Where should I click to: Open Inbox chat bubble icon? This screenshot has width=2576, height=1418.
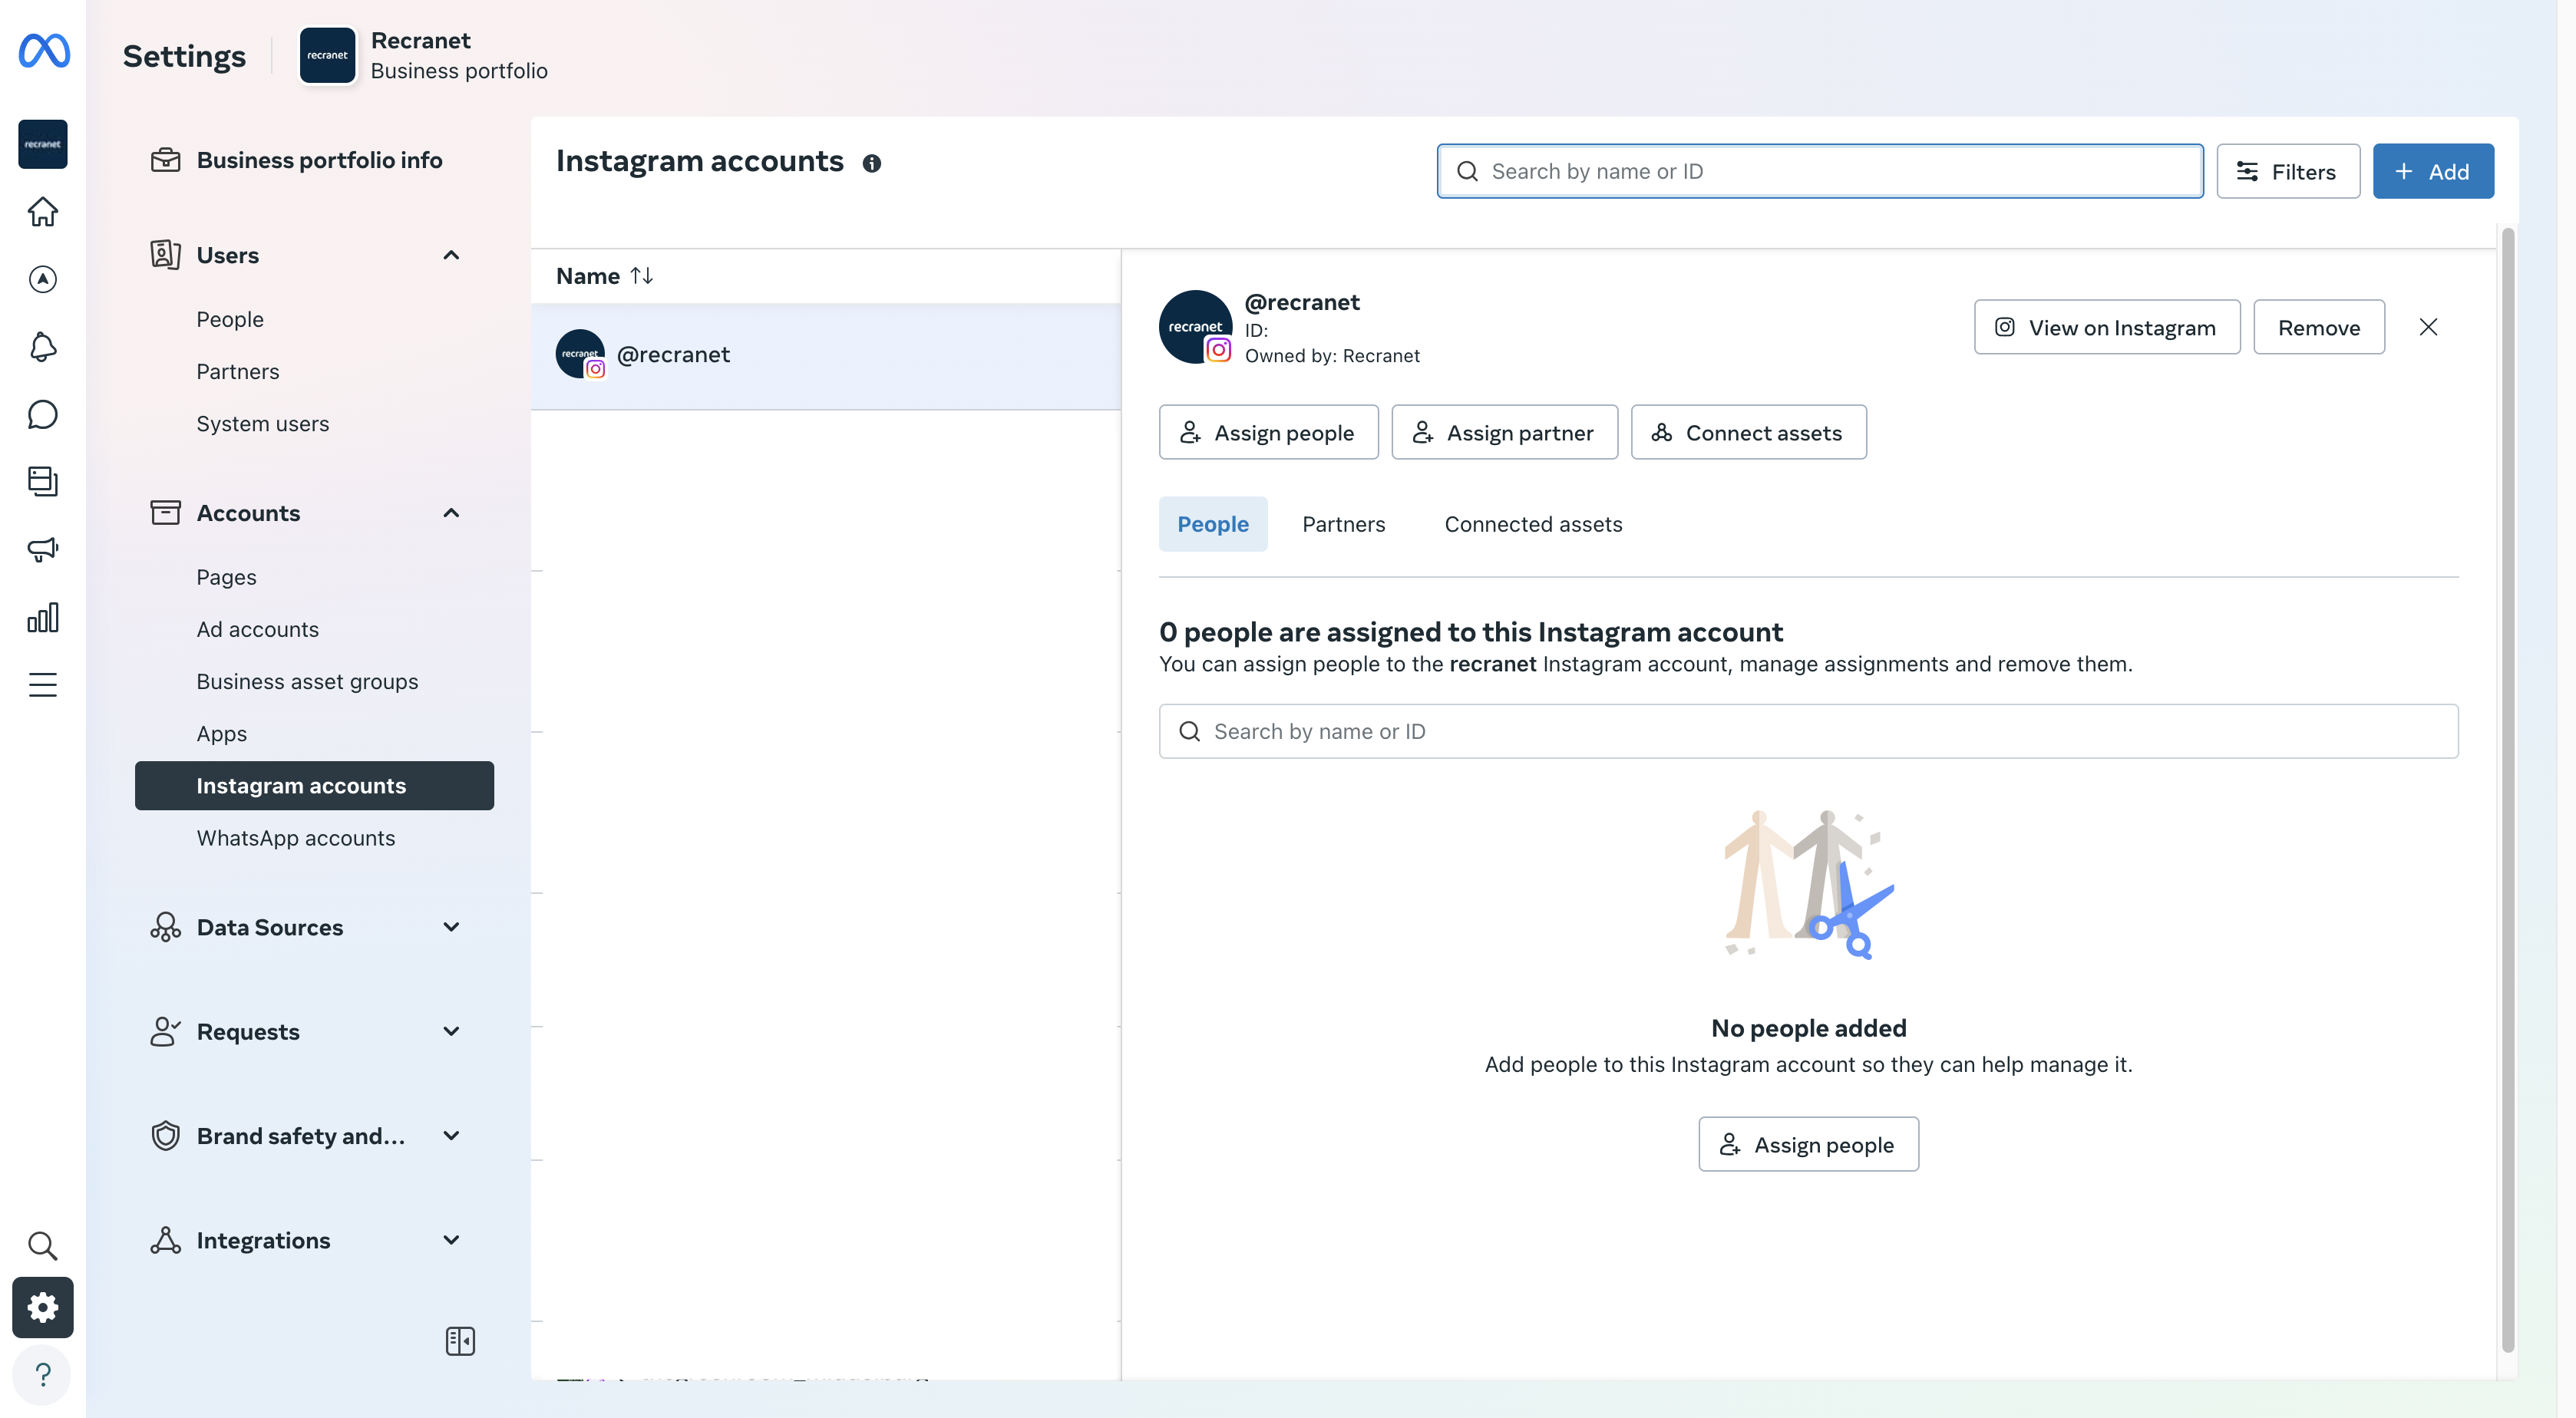click(x=43, y=414)
